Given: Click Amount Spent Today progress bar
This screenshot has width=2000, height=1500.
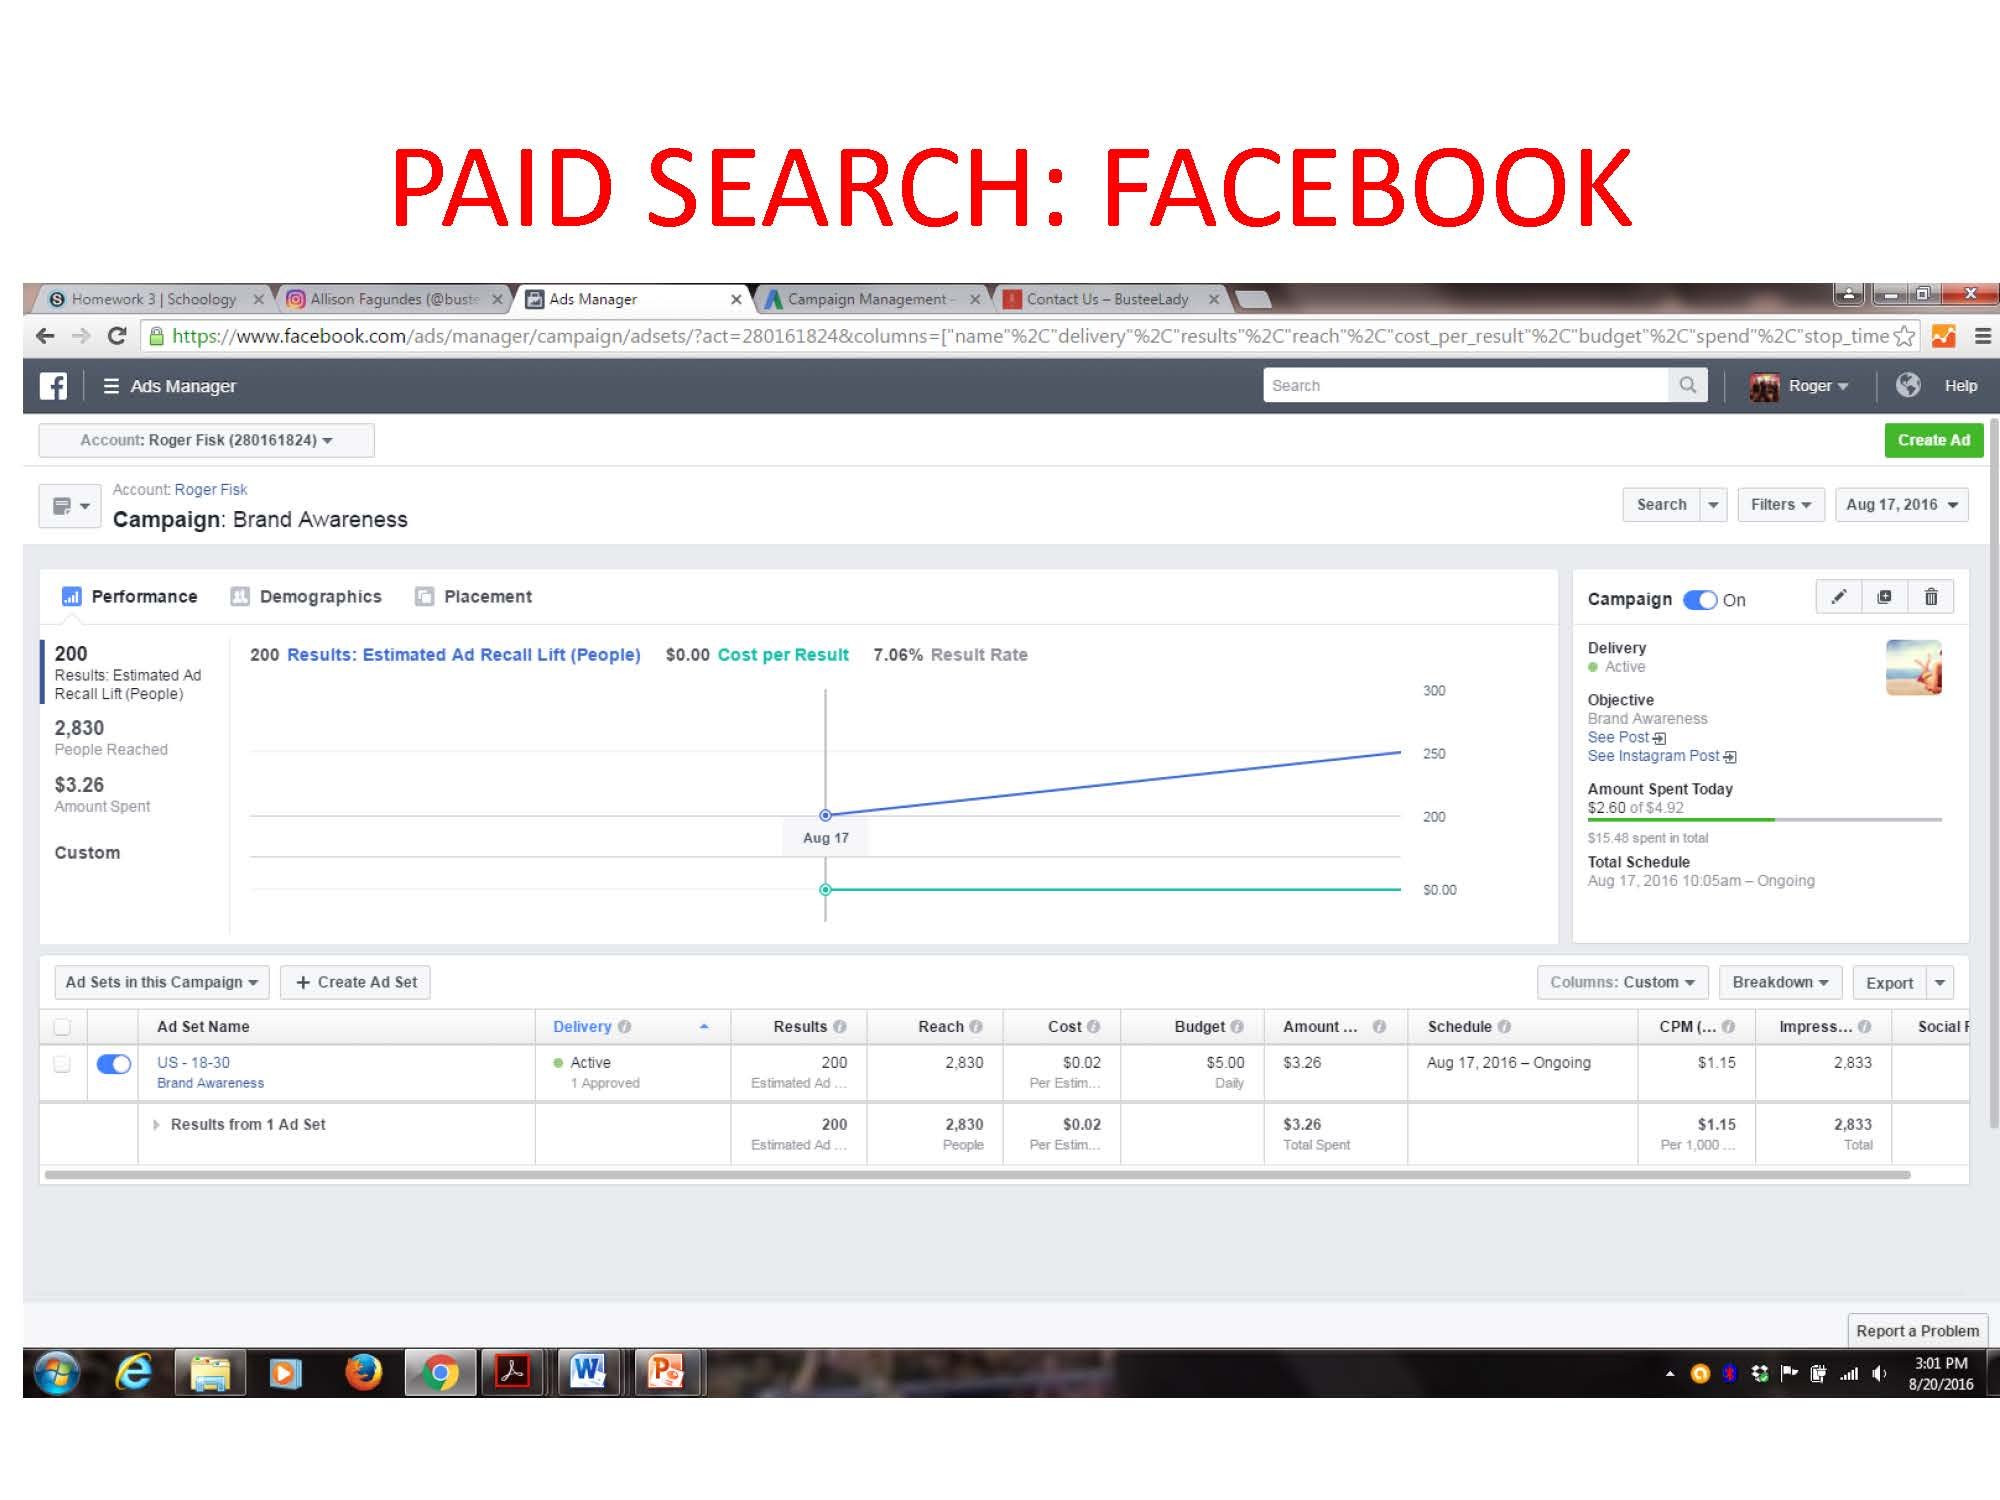Looking at the screenshot, I should click(x=1764, y=820).
